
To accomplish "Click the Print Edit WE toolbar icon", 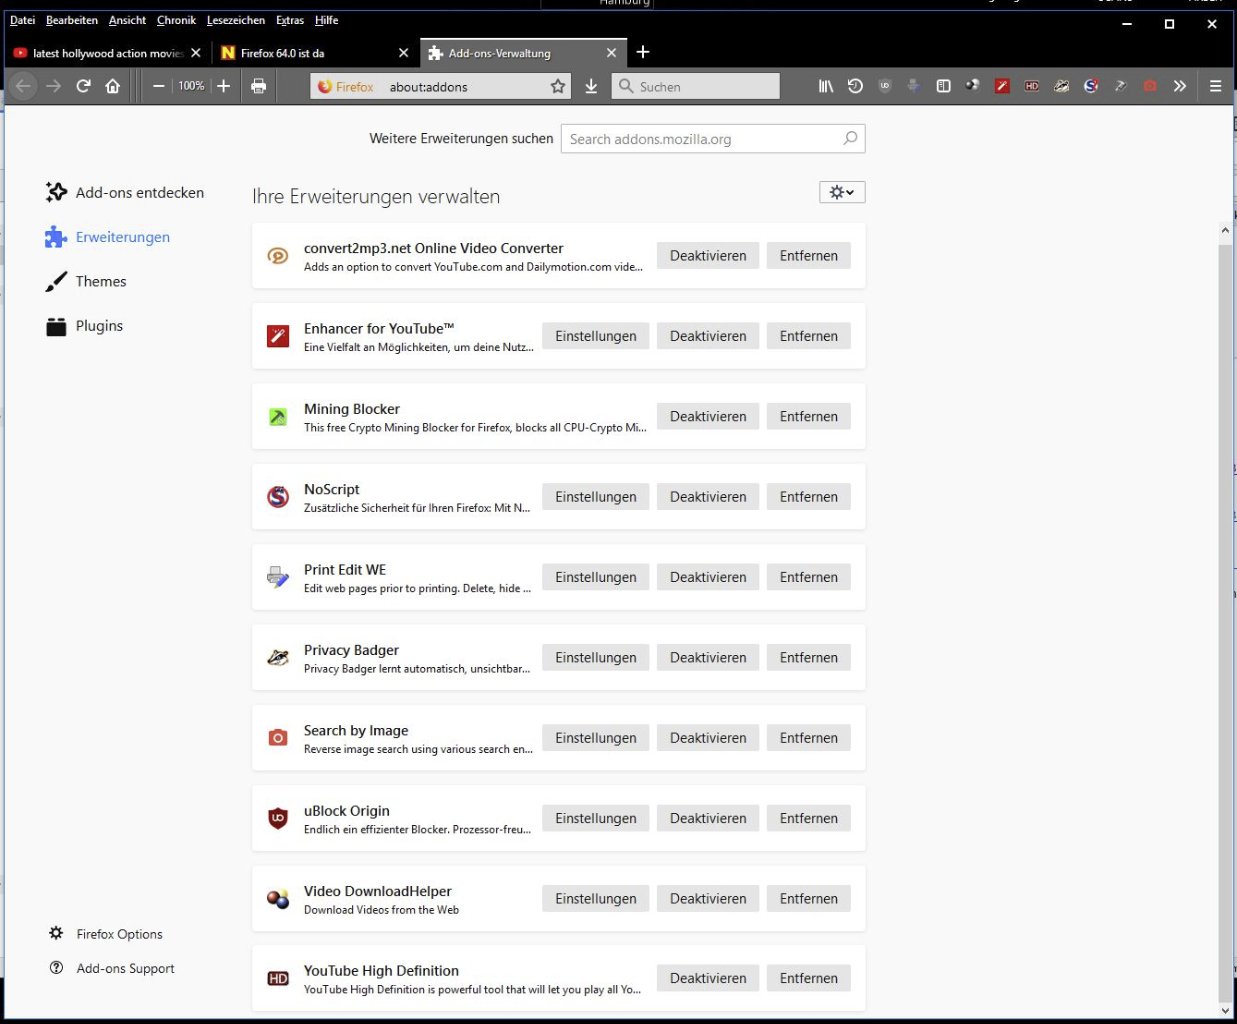I will (913, 86).
